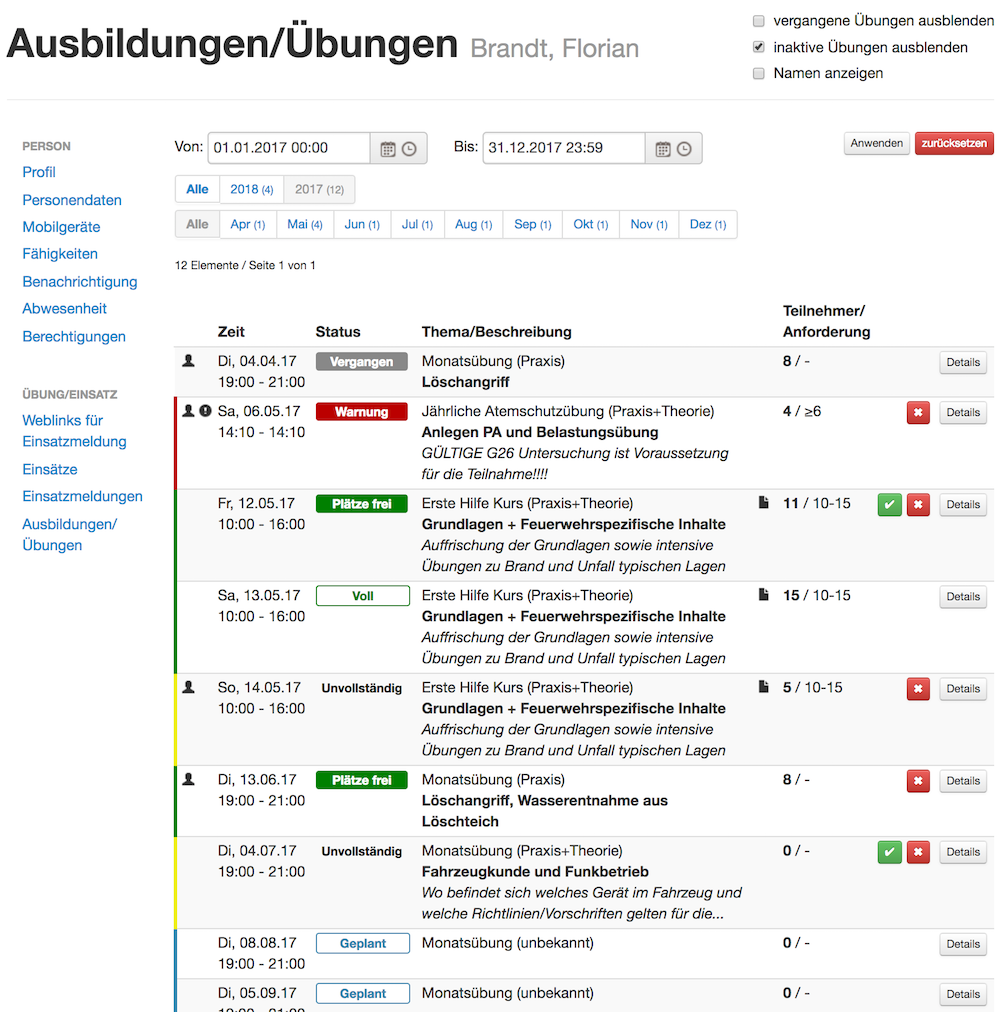This screenshot has height=1012, width=1000.
Task: Open Details for the 04.04.17 Löschangriff exercise
Action: pyautogui.click(x=962, y=363)
